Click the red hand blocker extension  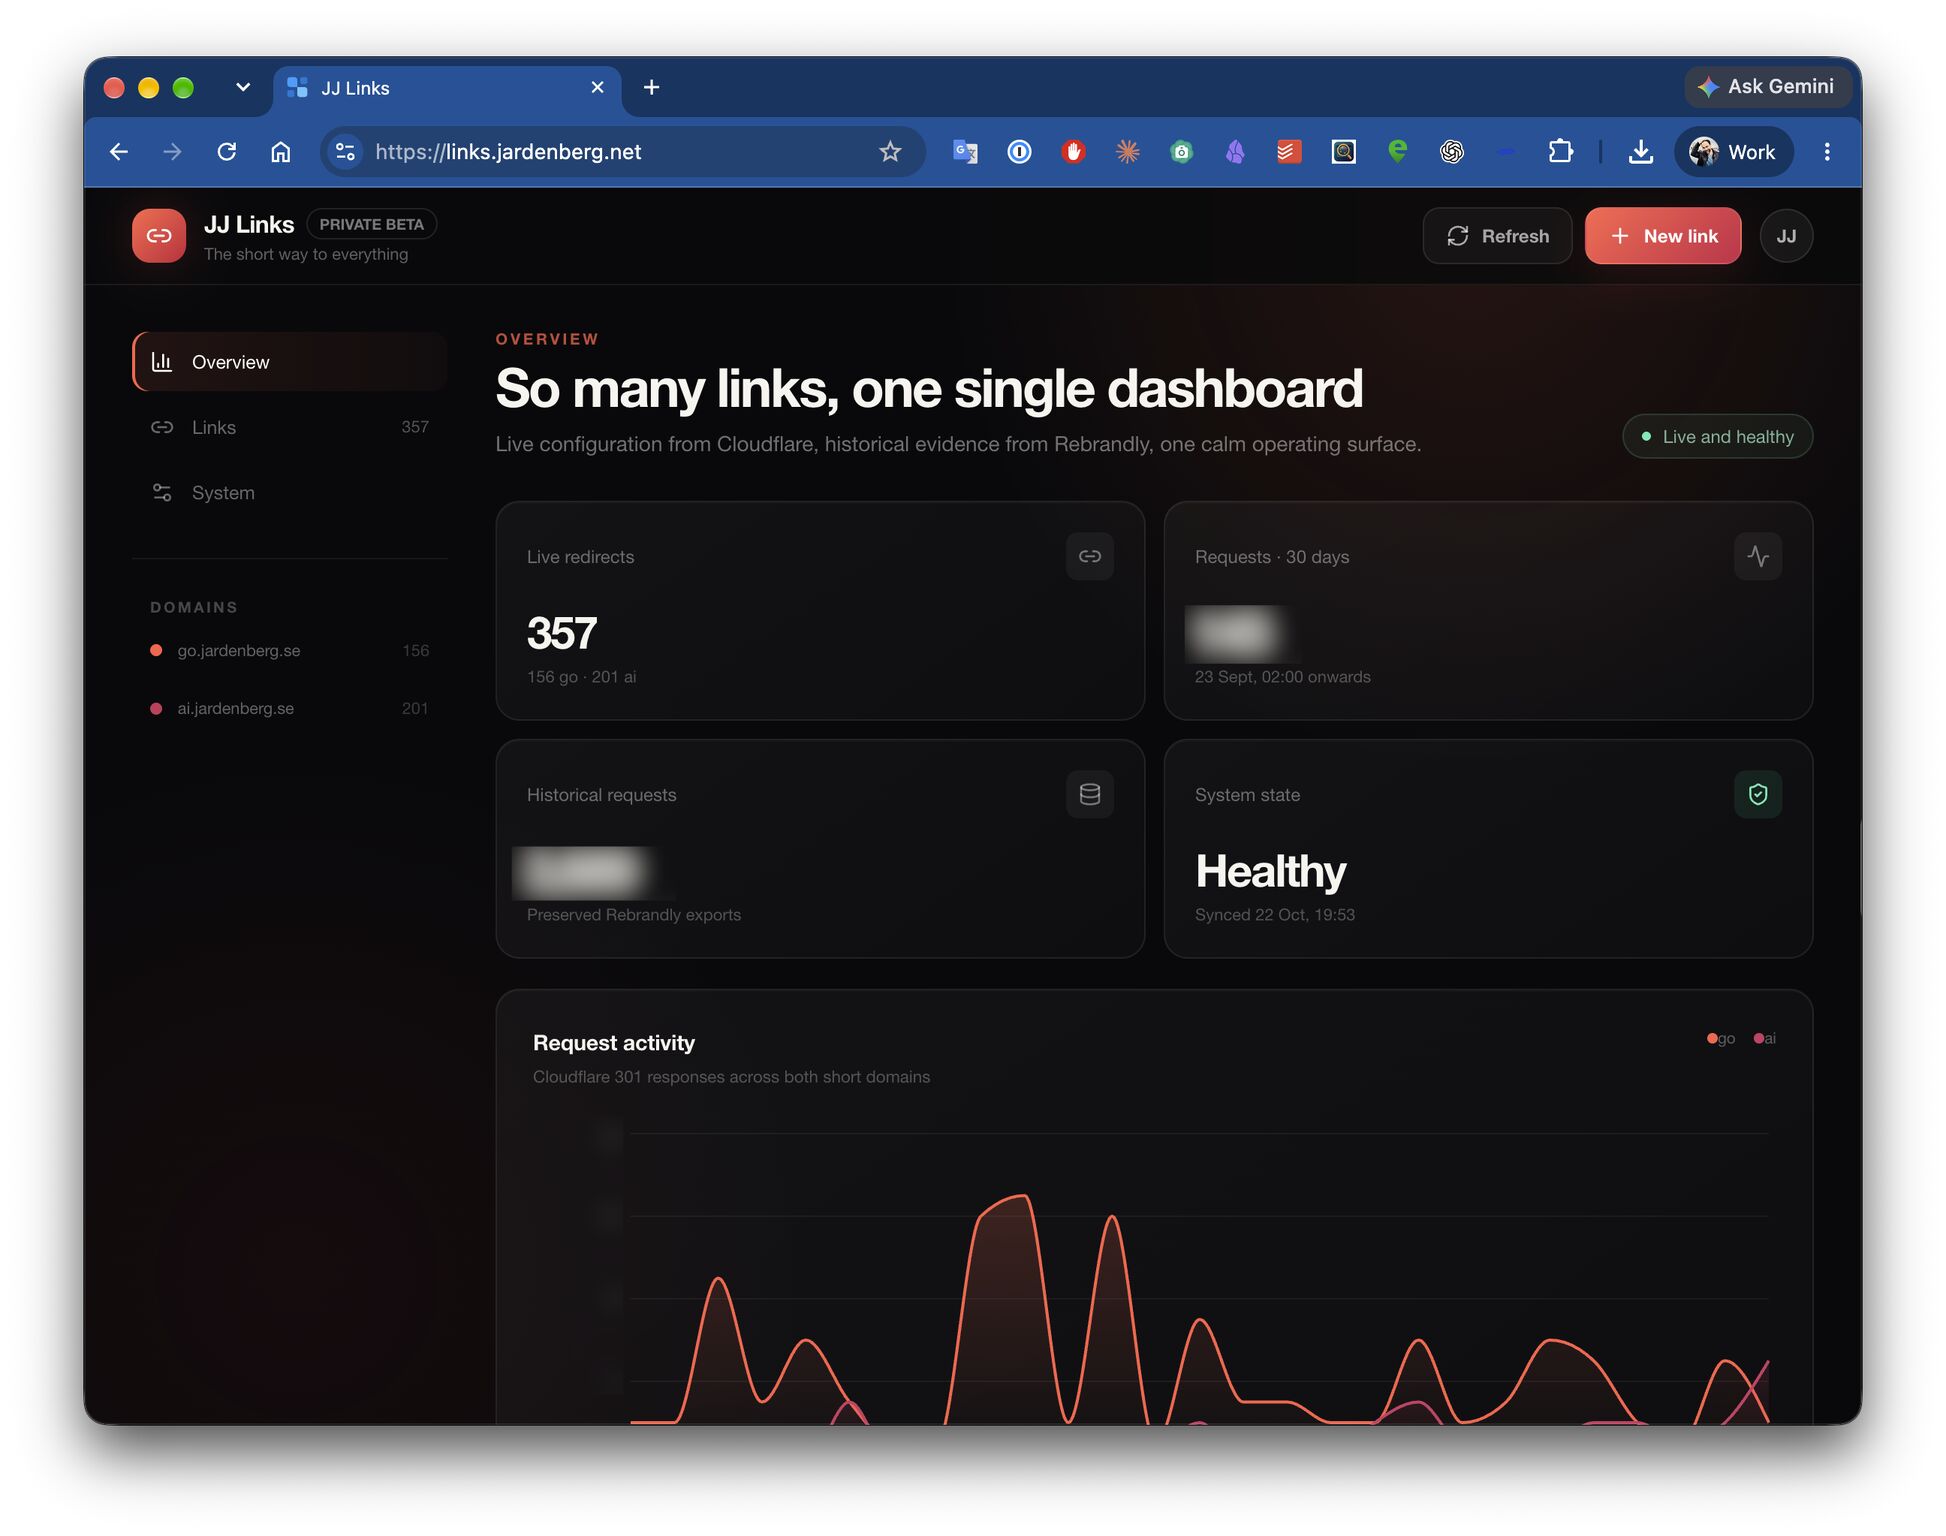[x=1073, y=152]
